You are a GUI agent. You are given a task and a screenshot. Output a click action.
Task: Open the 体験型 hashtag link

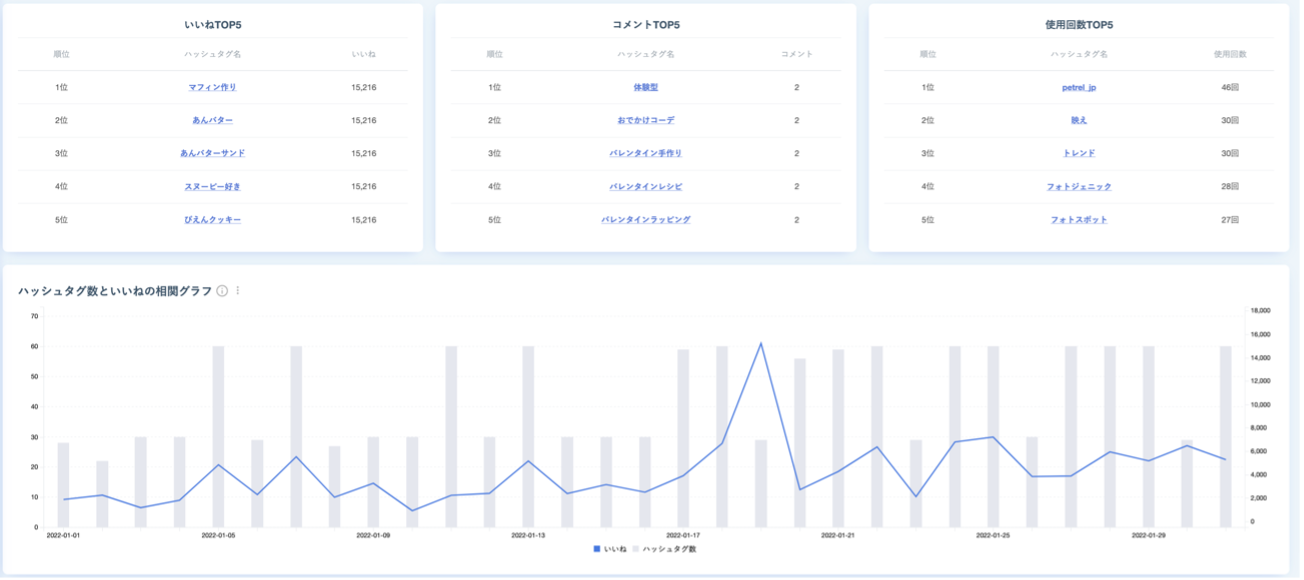[646, 87]
